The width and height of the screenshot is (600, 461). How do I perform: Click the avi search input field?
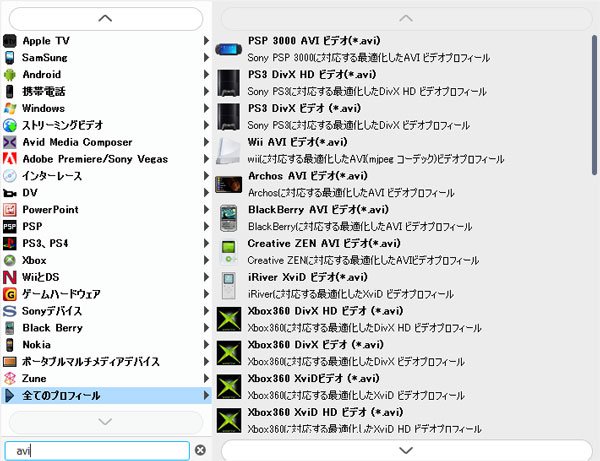[97, 451]
